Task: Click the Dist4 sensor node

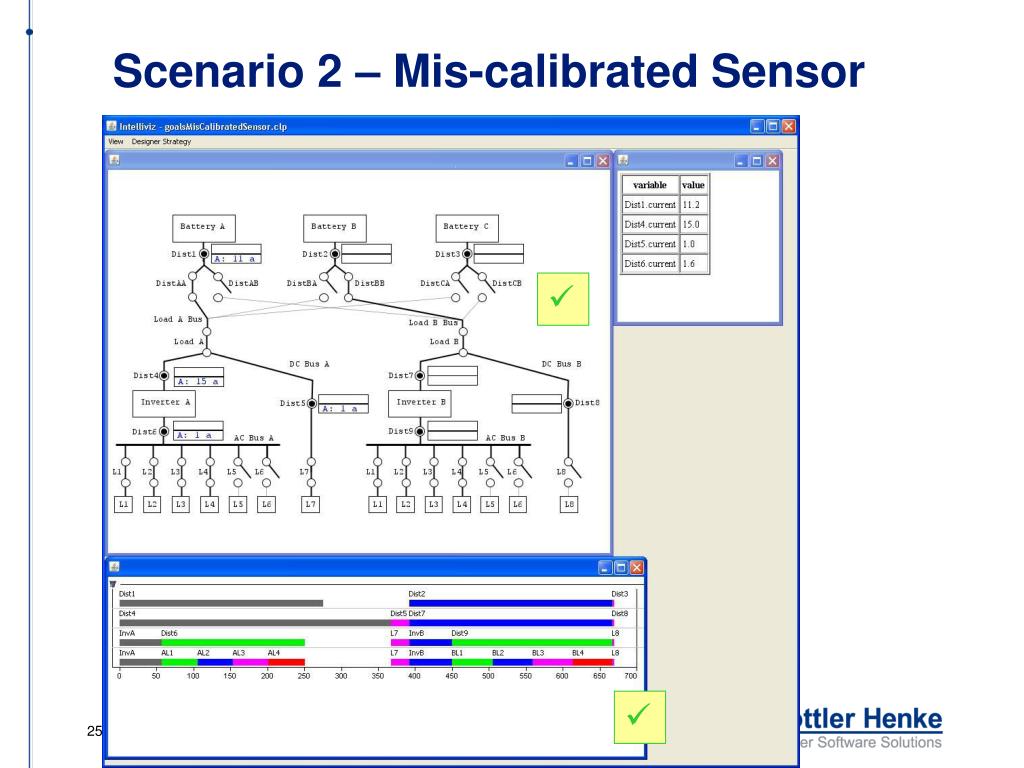Action: point(164,376)
